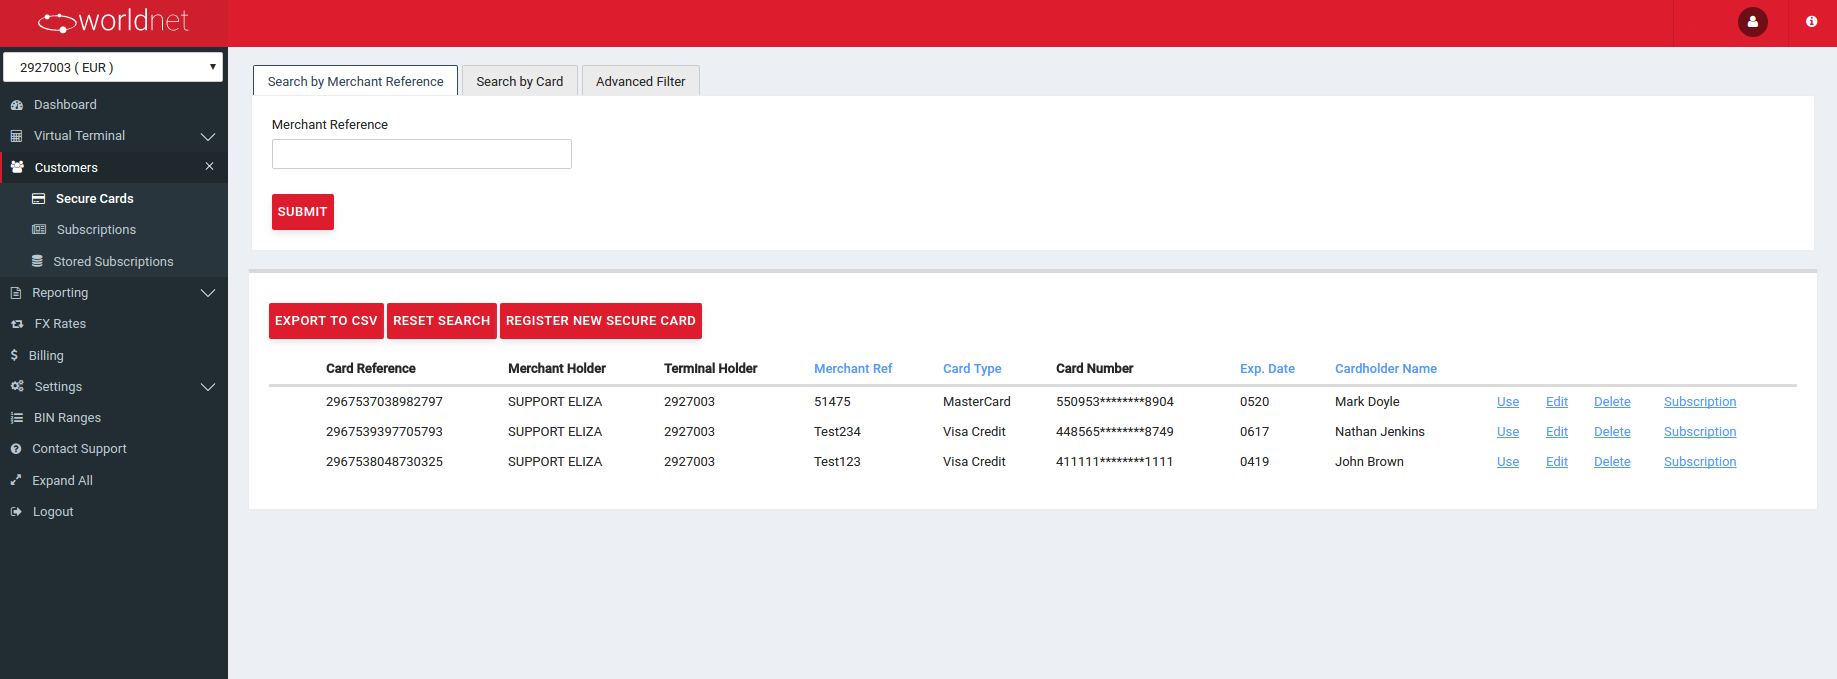Click REGISTER NEW SECURE CARD button

pyautogui.click(x=601, y=321)
